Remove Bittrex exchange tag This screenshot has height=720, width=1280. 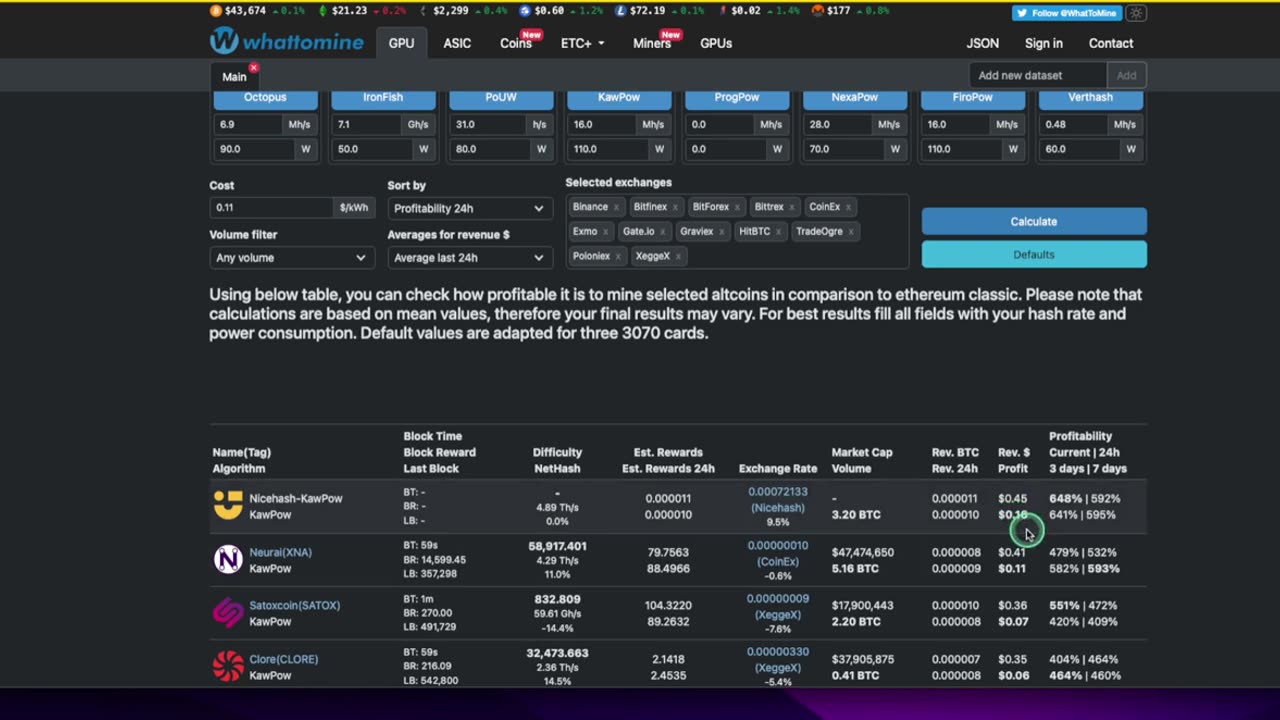792,207
